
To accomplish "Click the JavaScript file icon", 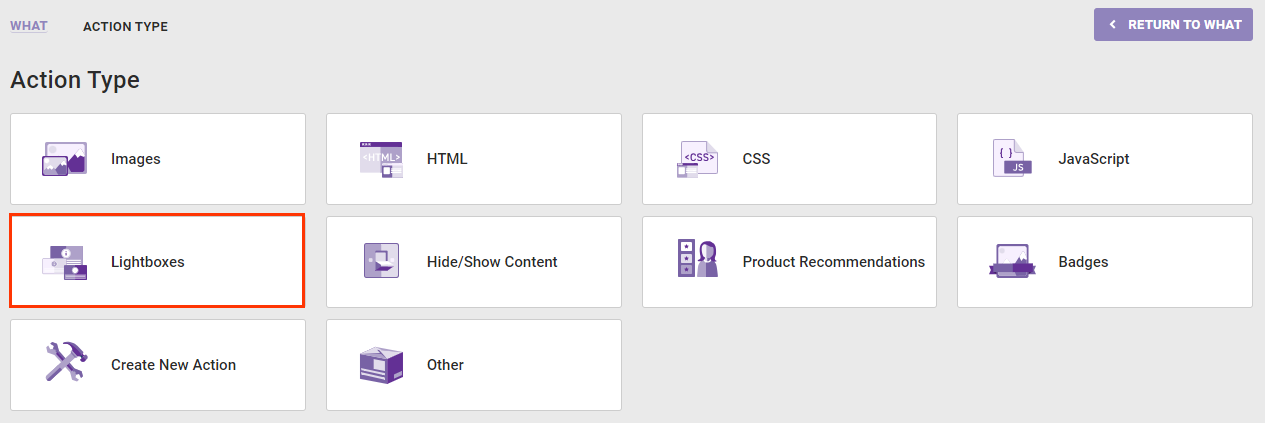I will click(1012, 159).
